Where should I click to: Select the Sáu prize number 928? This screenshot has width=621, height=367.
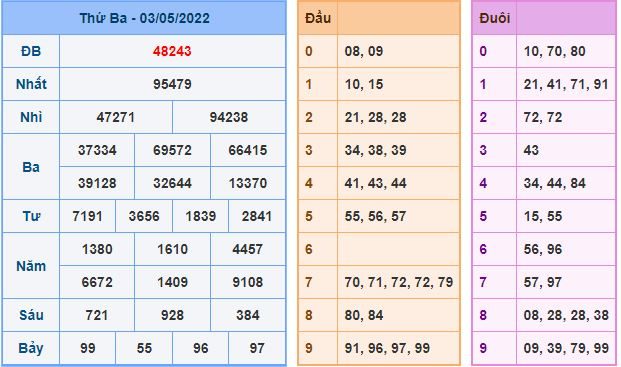coord(172,315)
